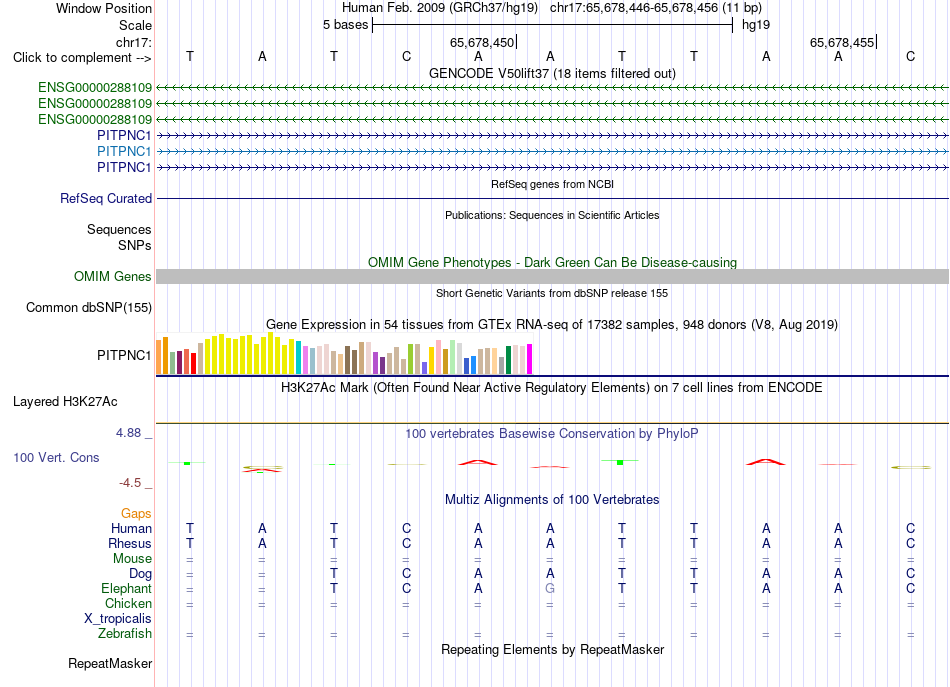This screenshot has height=687, width=950.
Task: Open 'Short Genetic Variants from dbSNP release 155' title
Action: (552, 293)
